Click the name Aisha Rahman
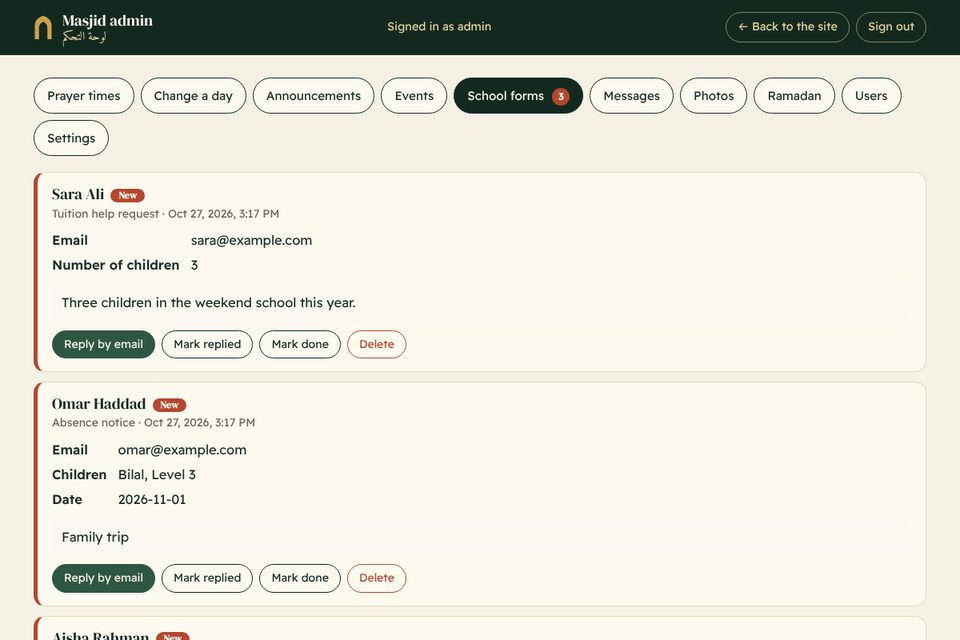 point(100,636)
